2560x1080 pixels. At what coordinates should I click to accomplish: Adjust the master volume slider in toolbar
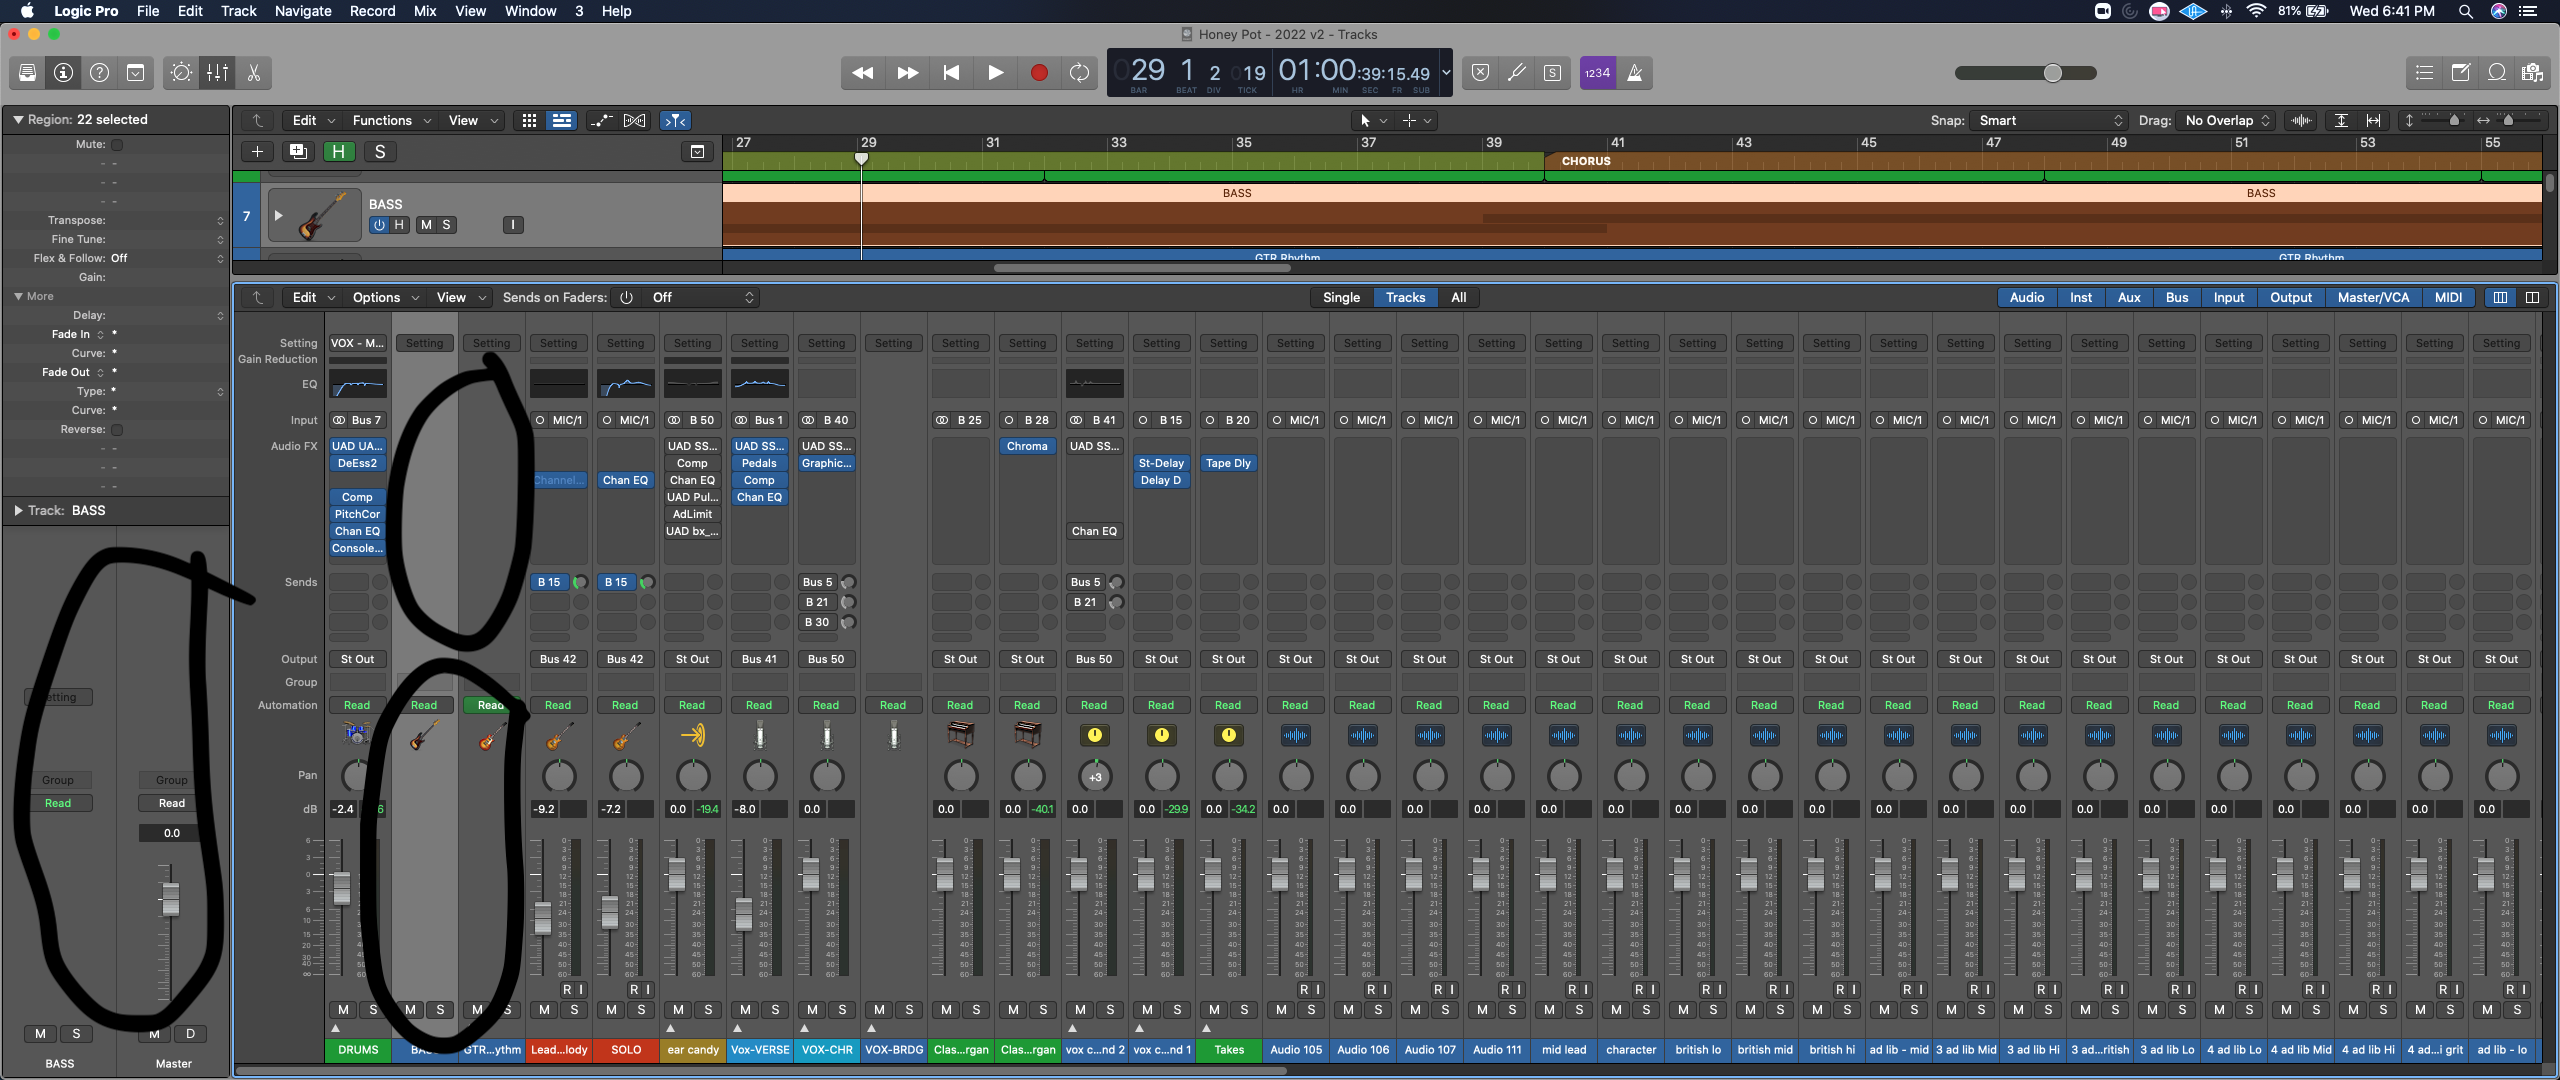pyautogui.click(x=2052, y=73)
